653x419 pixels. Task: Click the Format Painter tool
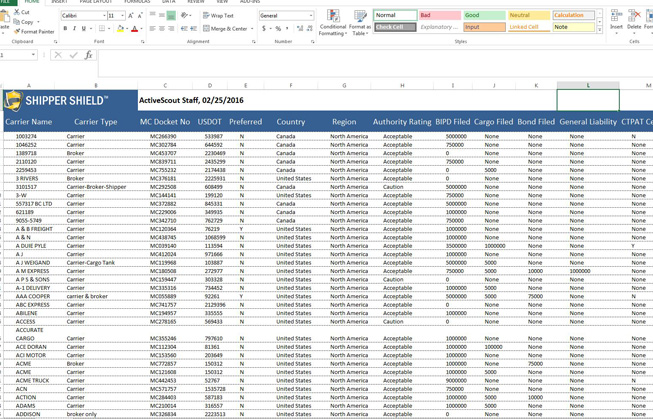coord(34,31)
